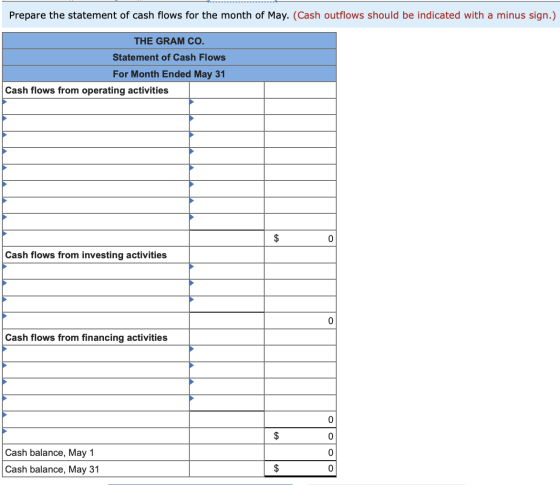This screenshot has height=485, width=560.
Task: Click the operating activities net total cell
Action: [x=300, y=238]
